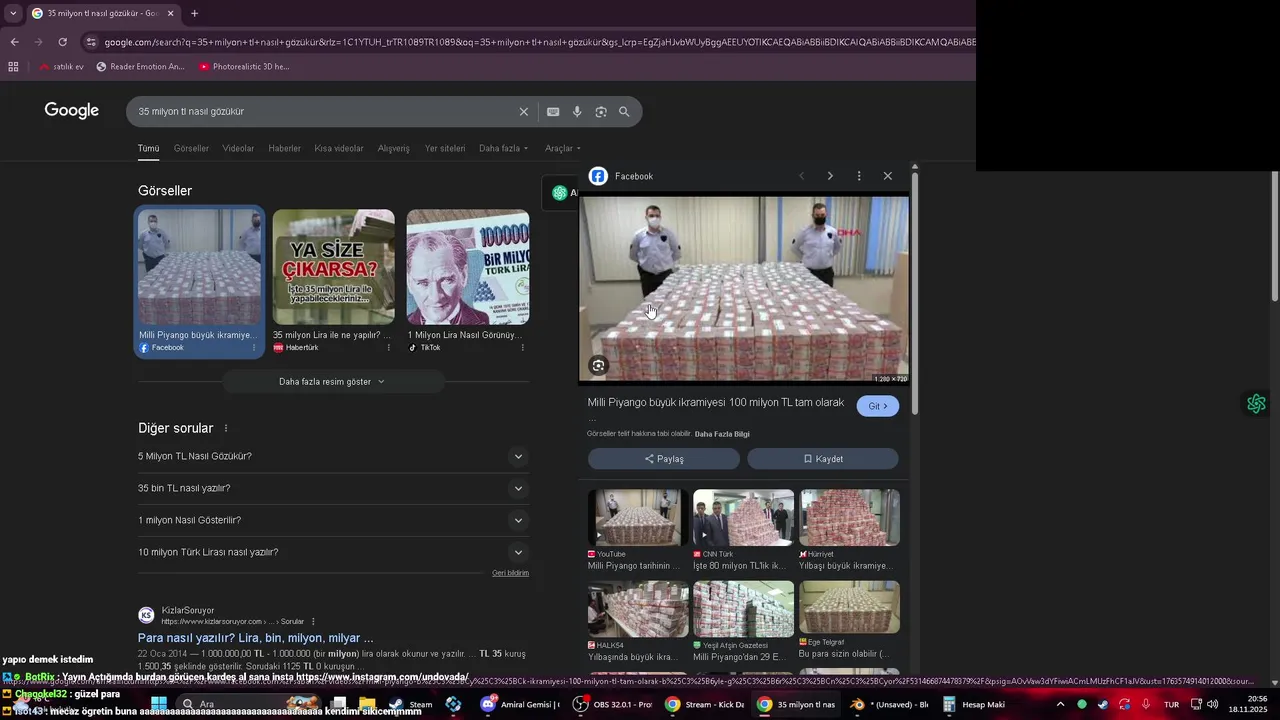Switch to the Kısa videolar tab
This screenshot has height=720, width=1280.
tap(339, 148)
